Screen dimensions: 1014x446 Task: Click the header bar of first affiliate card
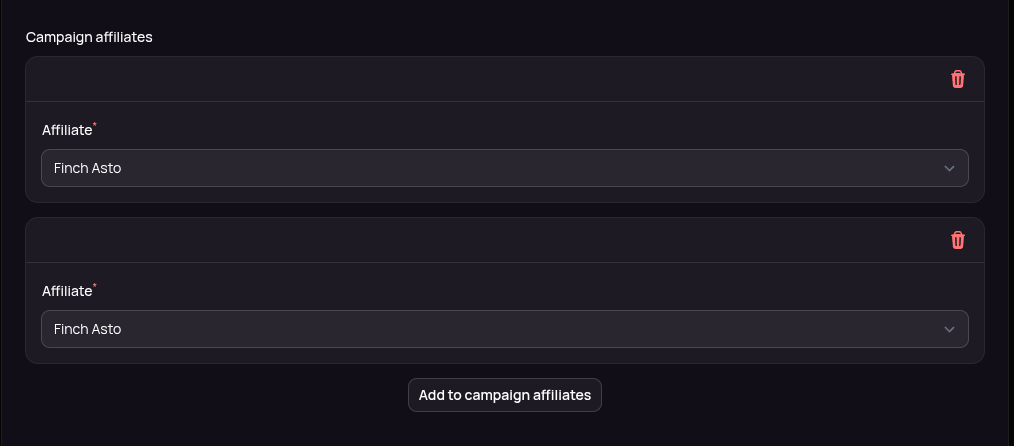tap(480, 79)
